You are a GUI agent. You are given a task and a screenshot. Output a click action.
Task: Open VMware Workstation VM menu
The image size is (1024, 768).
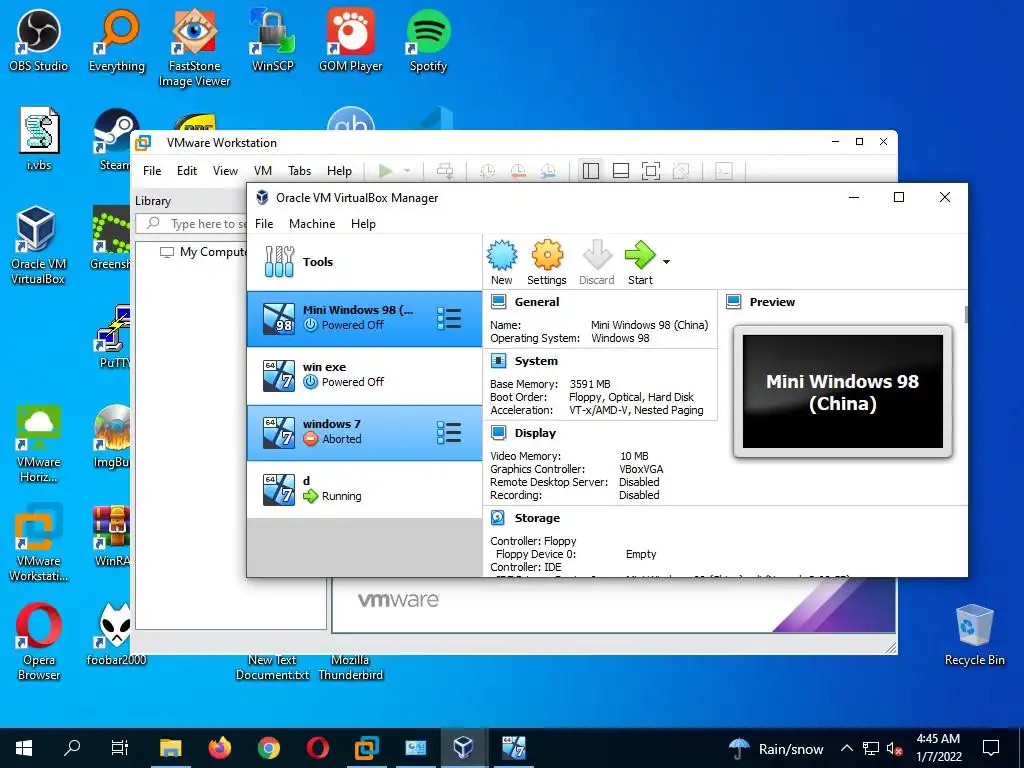(263, 171)
